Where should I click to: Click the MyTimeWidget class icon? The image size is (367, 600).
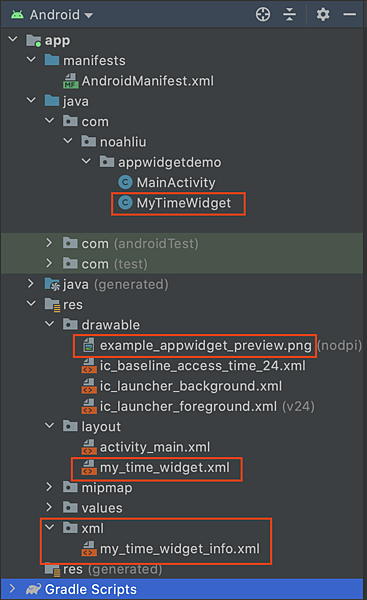[125, 203]
